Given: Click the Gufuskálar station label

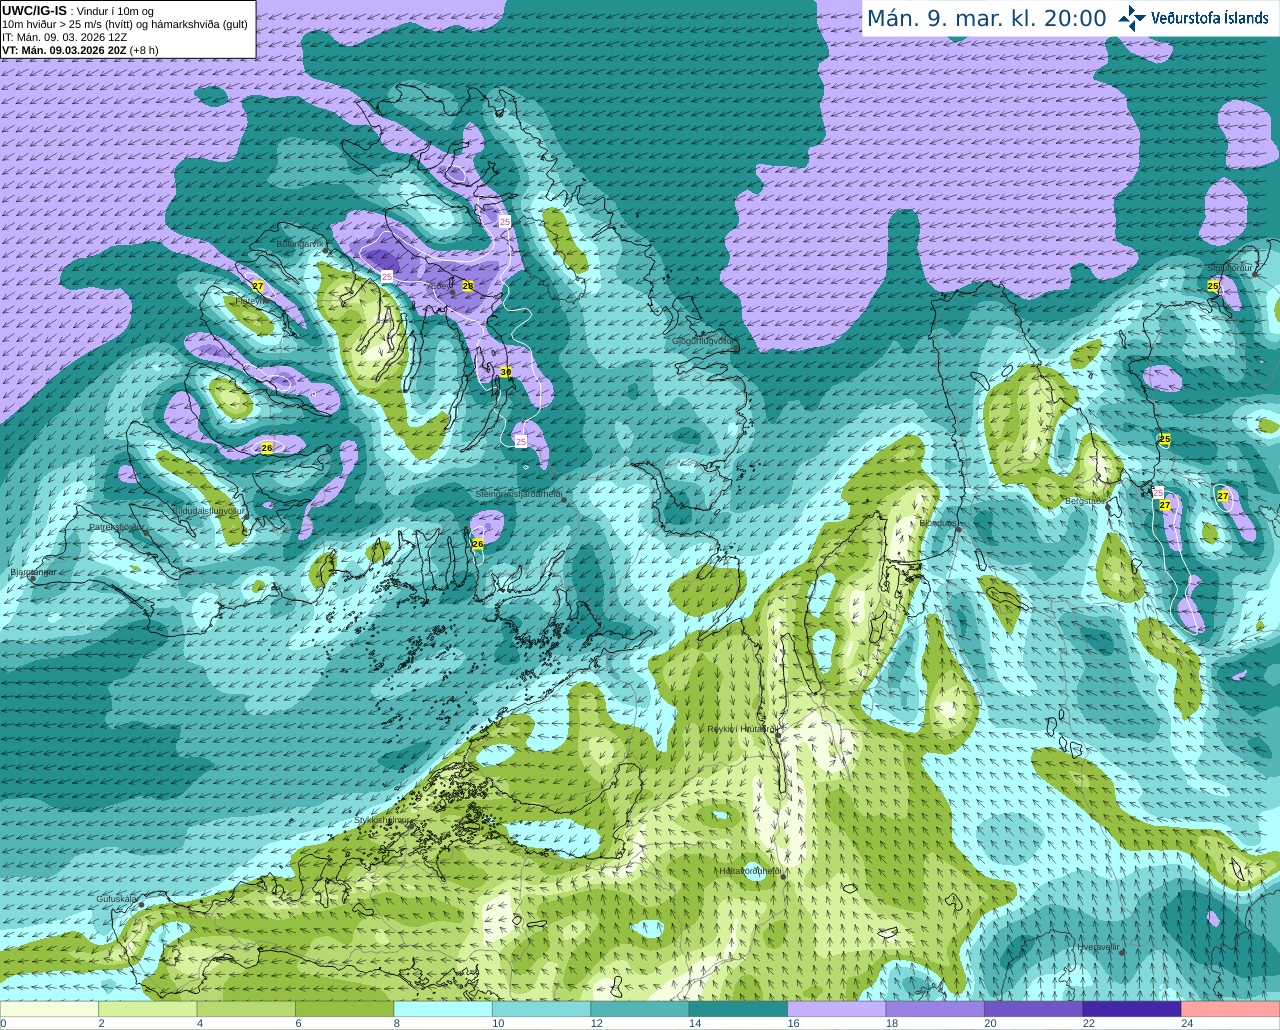Looking at the screenshot, I should point(116,899).
